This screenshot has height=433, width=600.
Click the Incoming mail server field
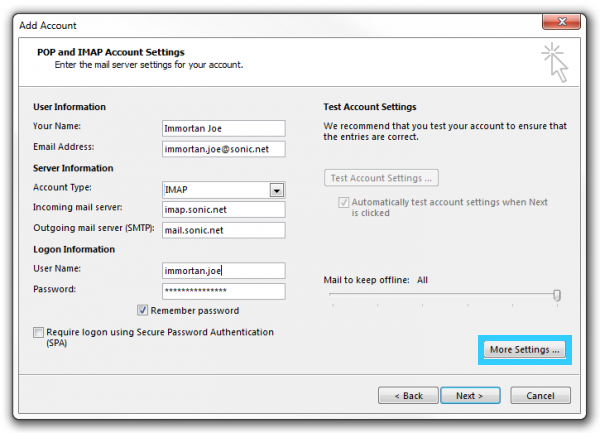coord(223,210)
